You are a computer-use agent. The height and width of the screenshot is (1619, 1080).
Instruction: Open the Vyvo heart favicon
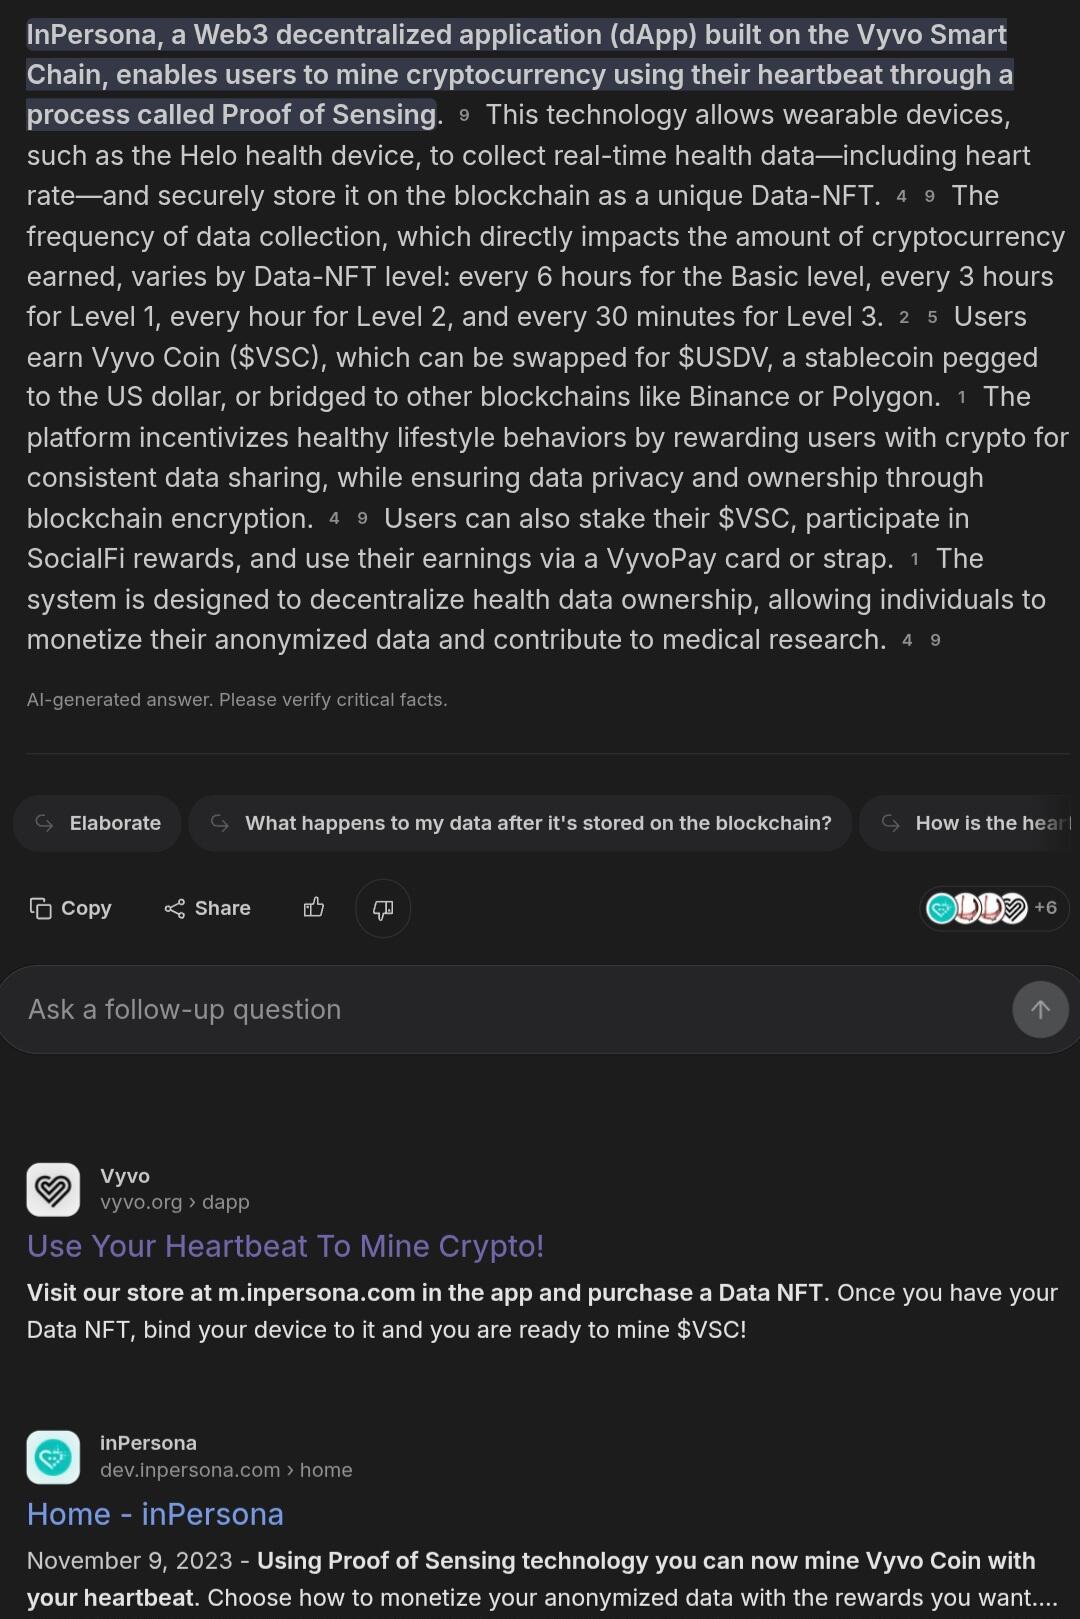click(x=53, y=1189)
